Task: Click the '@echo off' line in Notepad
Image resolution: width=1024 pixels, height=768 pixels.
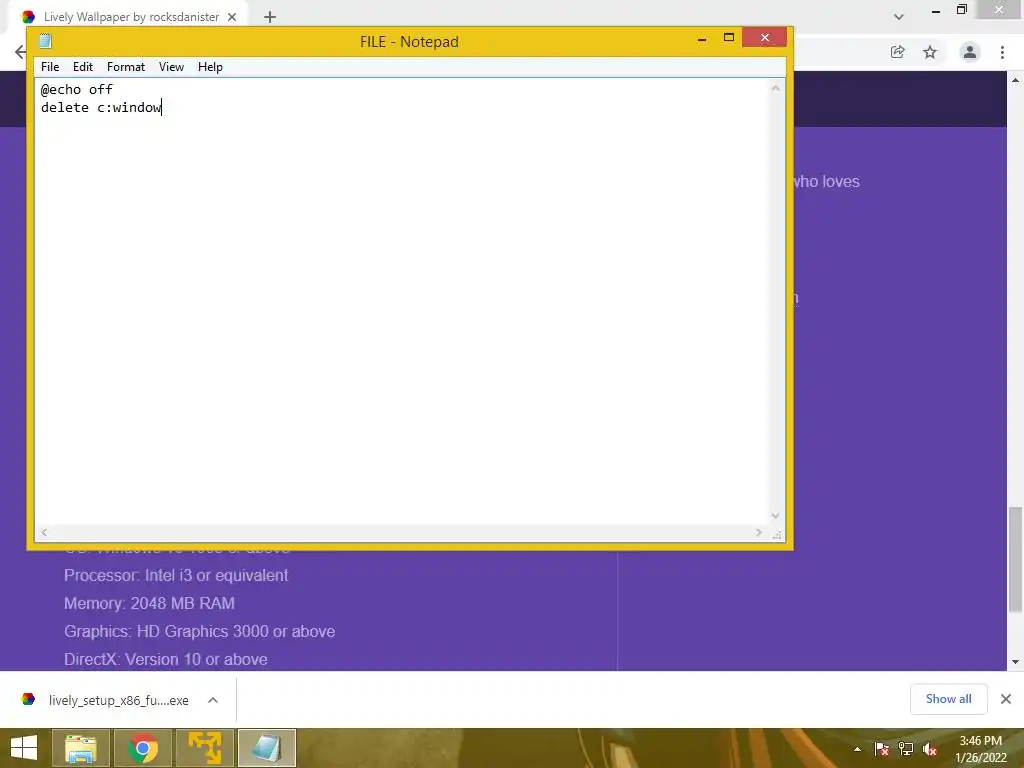Action: point(76,89)
